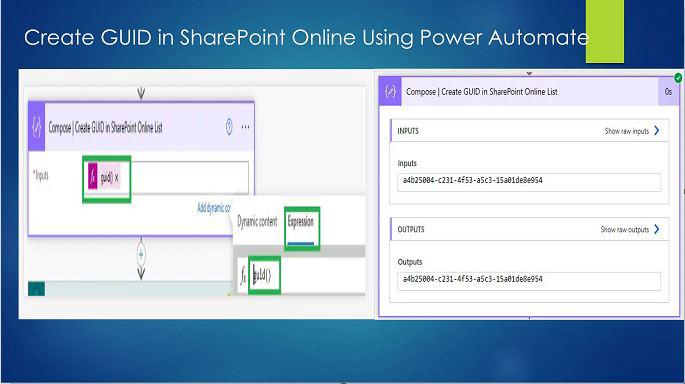
Task: Click the OUTPUTS section heading
Action: pos(411,229)
